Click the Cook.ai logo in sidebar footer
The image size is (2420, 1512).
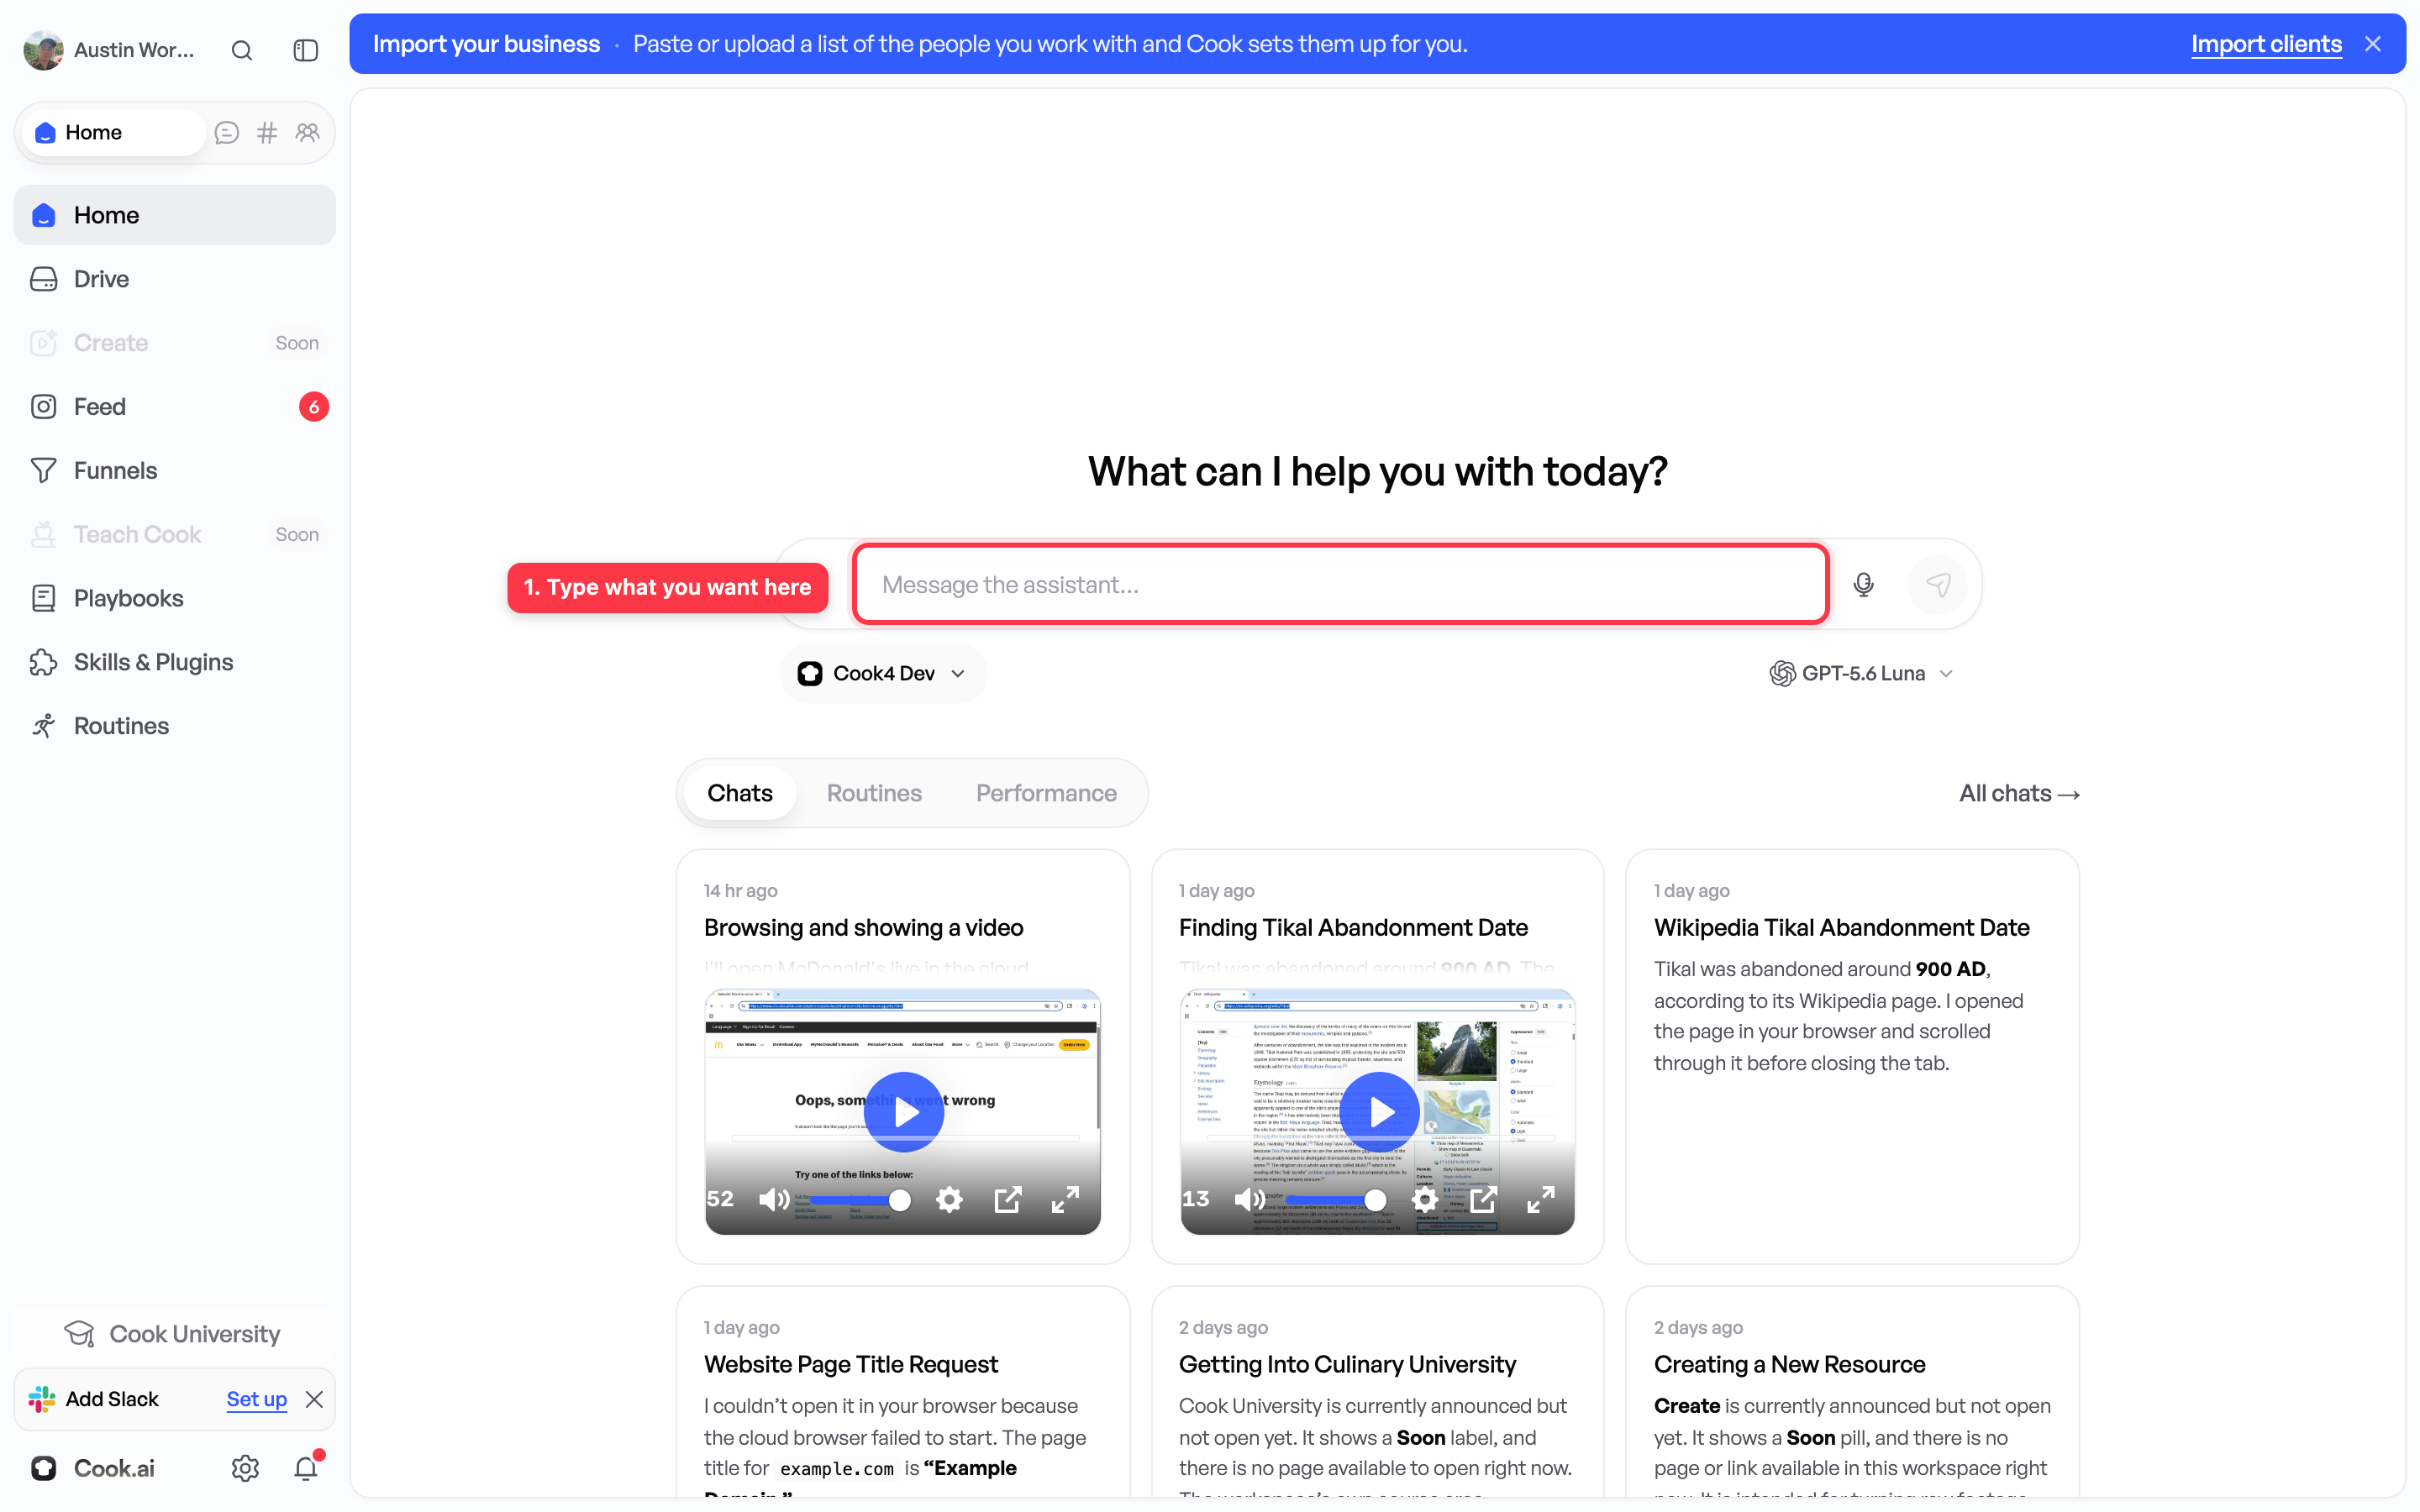point(43,1468)
